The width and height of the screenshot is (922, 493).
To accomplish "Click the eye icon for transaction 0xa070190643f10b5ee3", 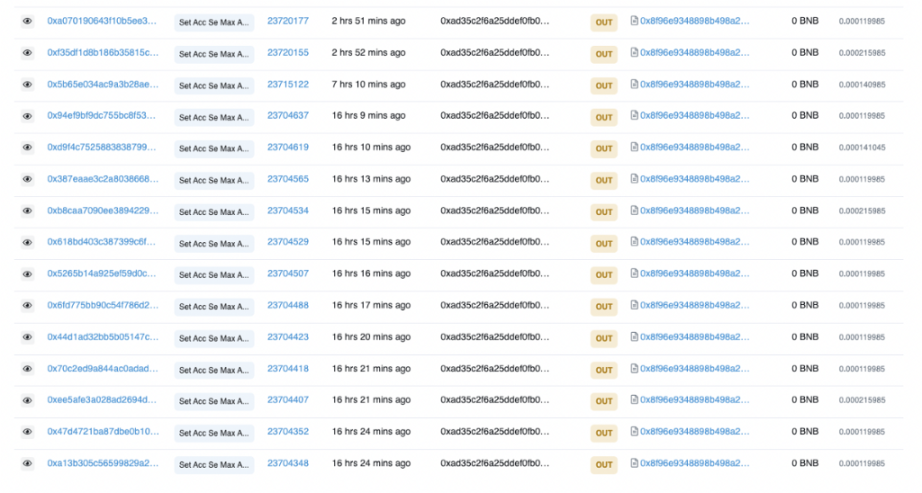I will [27, 21].
